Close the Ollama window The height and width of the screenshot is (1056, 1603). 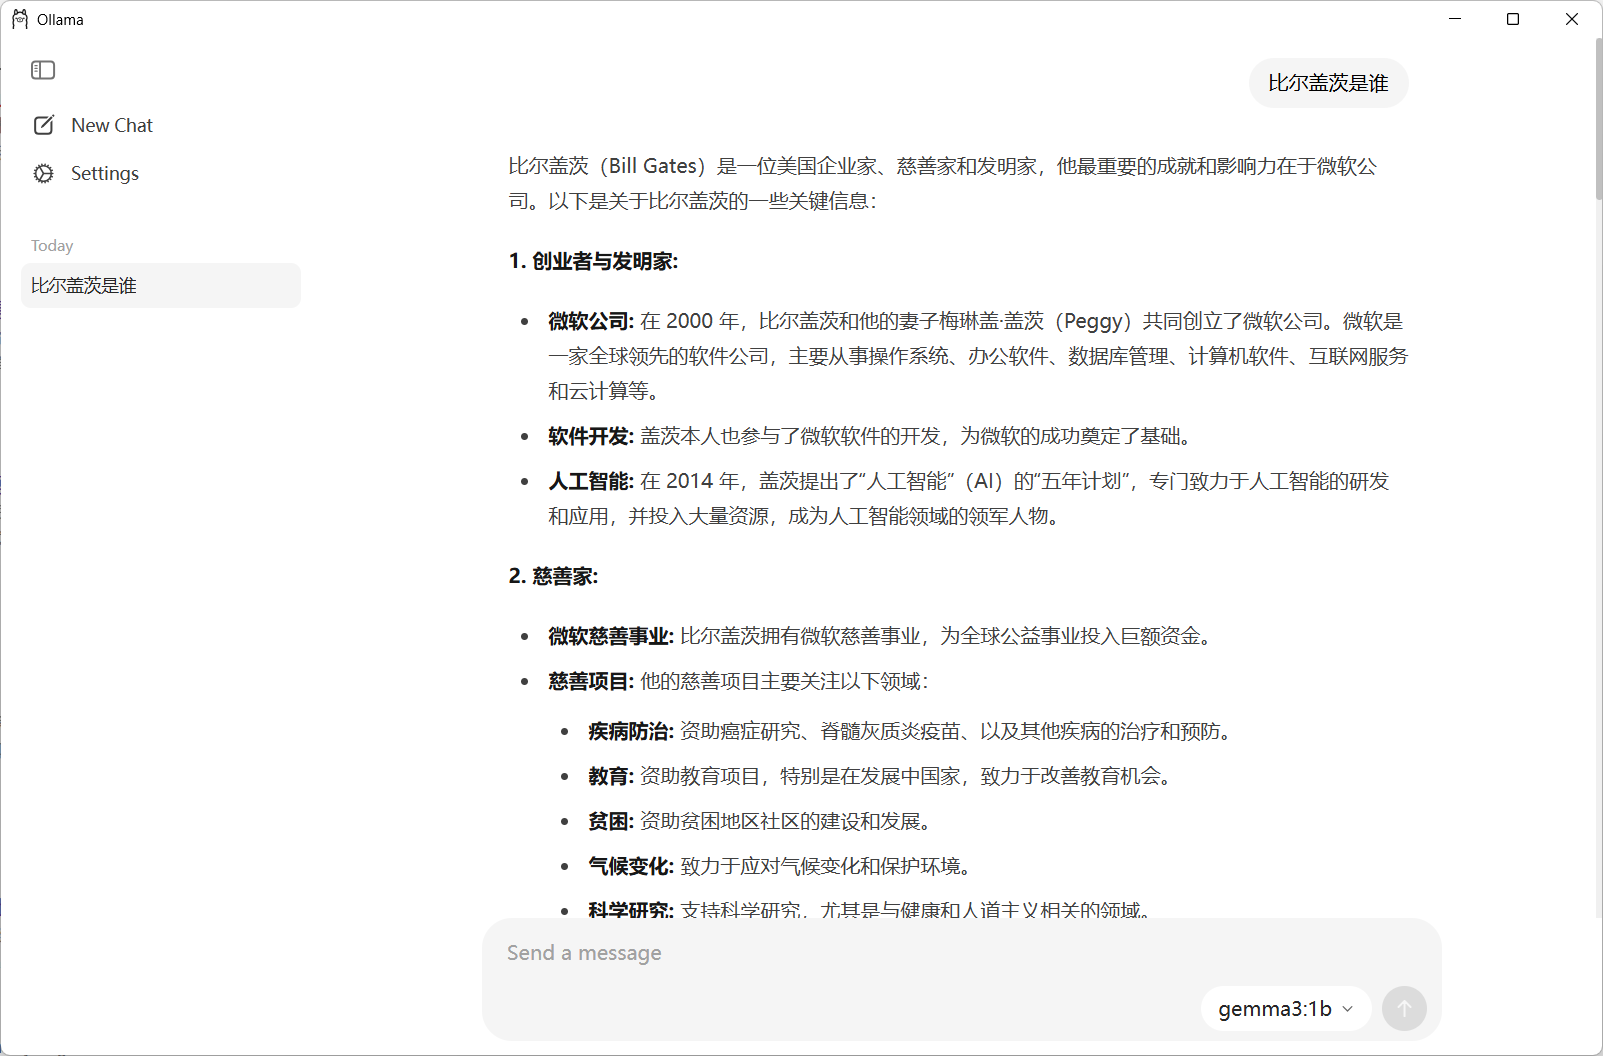click(1571, 19)
